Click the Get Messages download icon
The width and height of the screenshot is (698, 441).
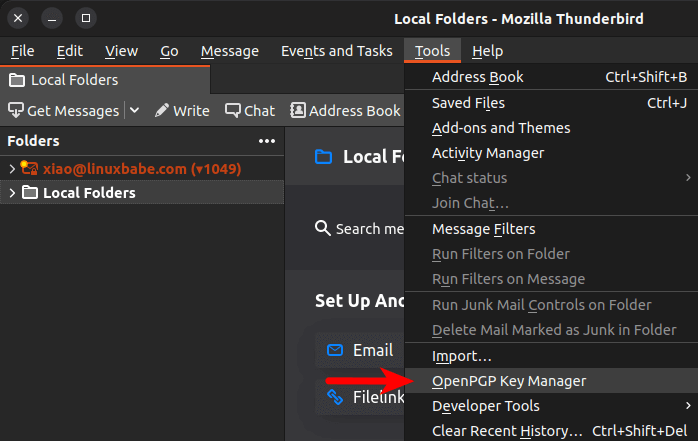tap(16, 111)
